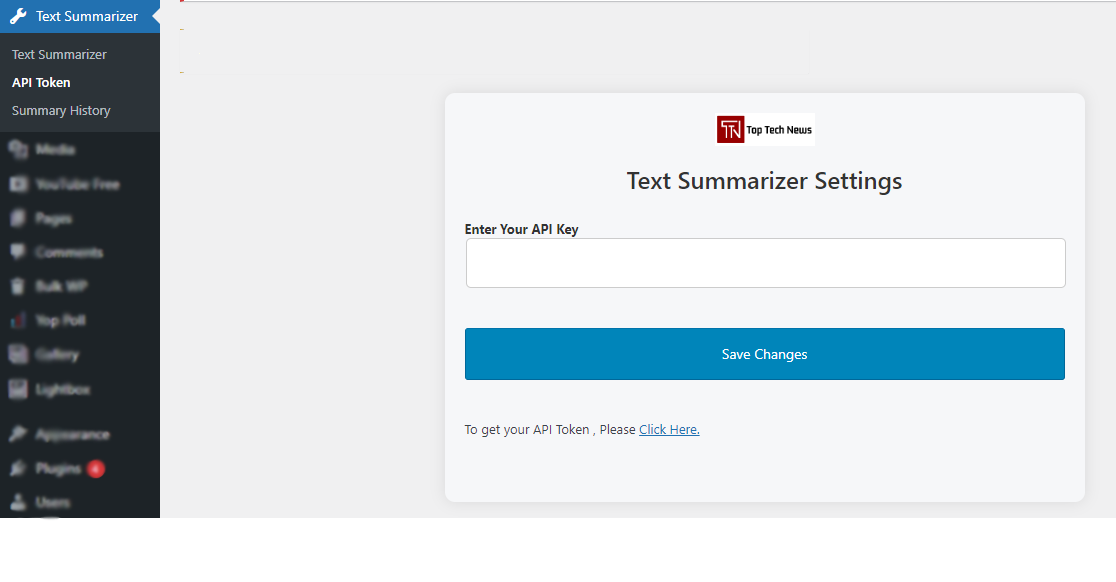Click the wrench icon beside Text Summarizer header
Image resolution: width=1116 pixels, height=582 pixels.
click(19, 16)
